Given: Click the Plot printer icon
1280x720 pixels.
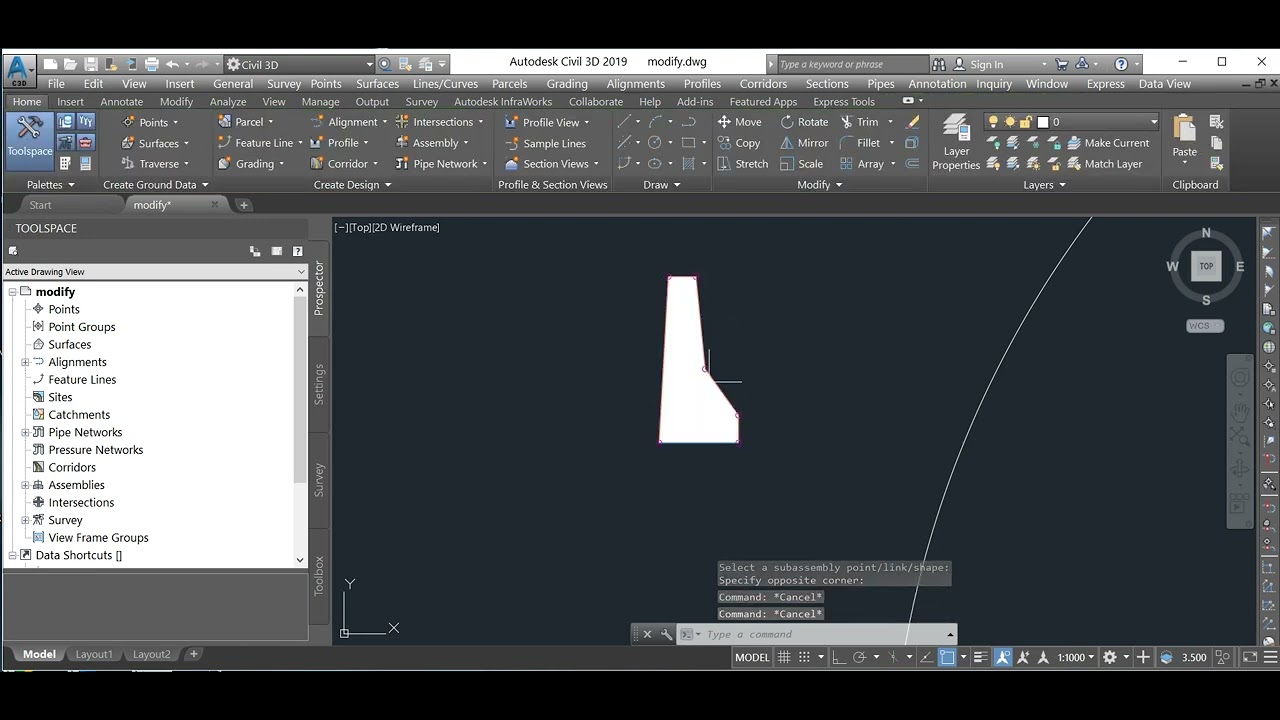Looking at the screenshot, I should pyautogui.click(x=151, y=64).
